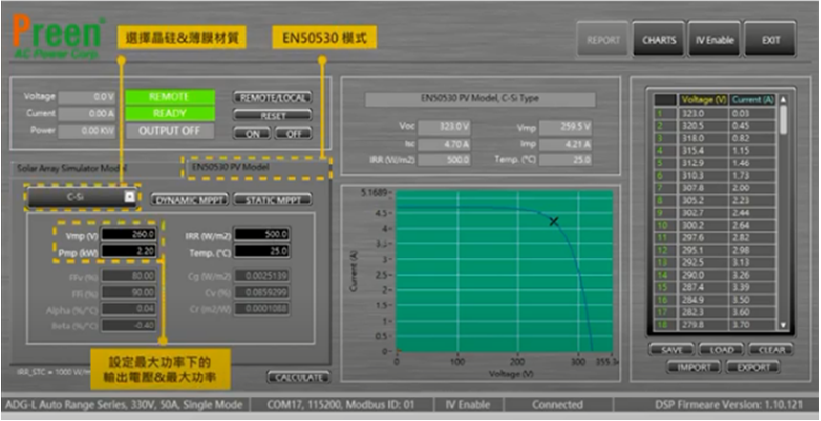The height and width of the screenshot is (421, 821).
Task: Click the table scrollbar down arrow
Action: pos(783,326)
